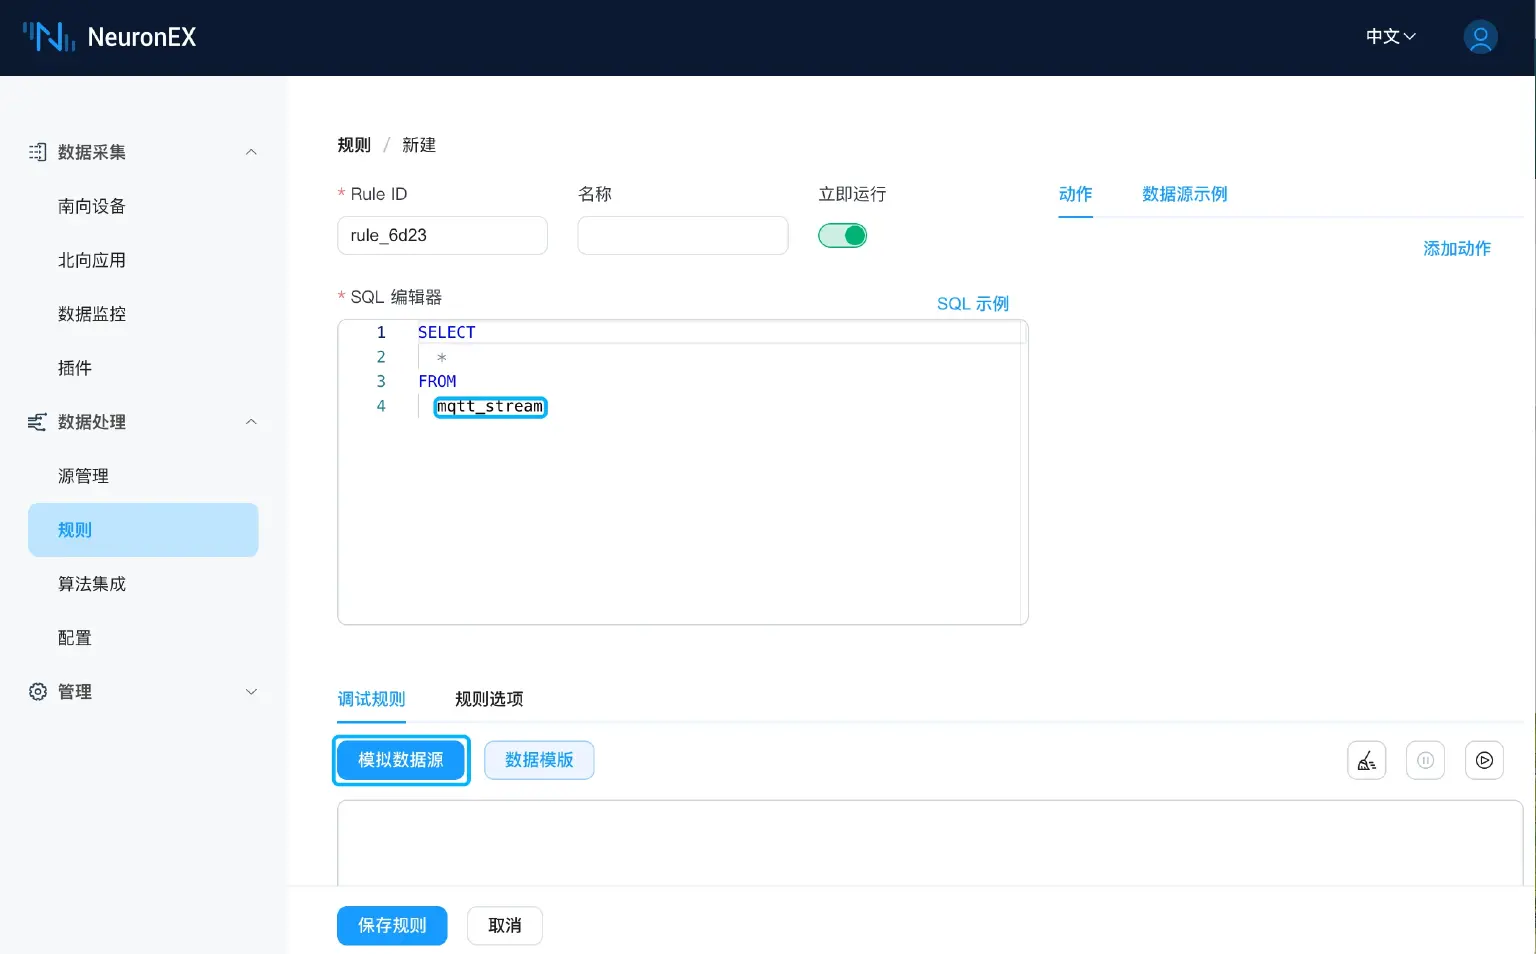This screenshot has height=954, width=1536.
Task: Open the user profile avatar menu
Action: tap(1480, 37)
